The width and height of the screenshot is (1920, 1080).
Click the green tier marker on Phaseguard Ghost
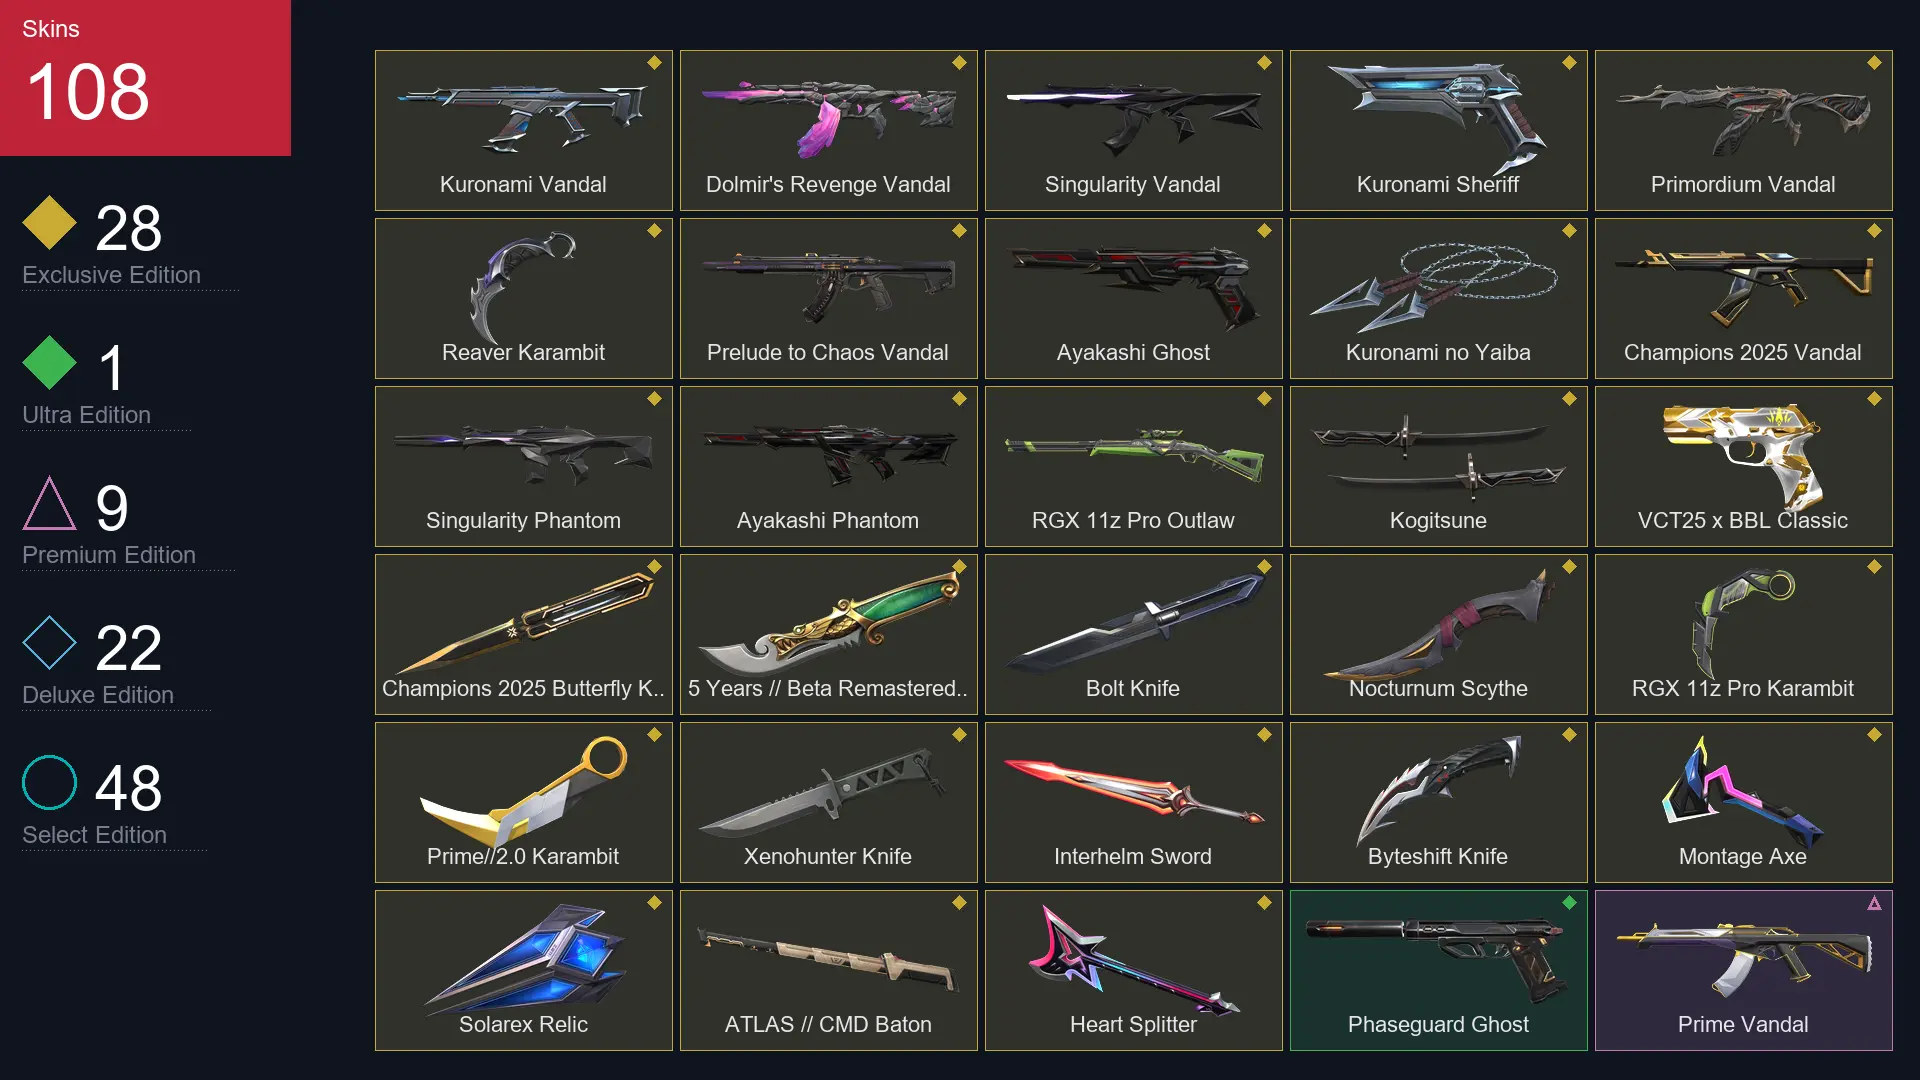[1569, 902]
